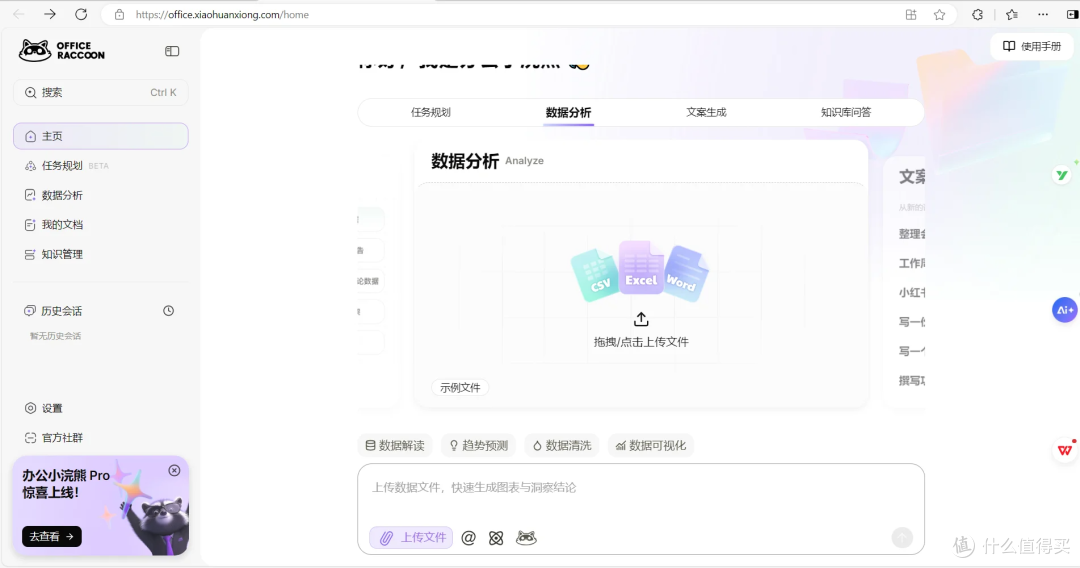Switch to the 知识库问答 tab
1080x568 pixels.
(846, 112)
